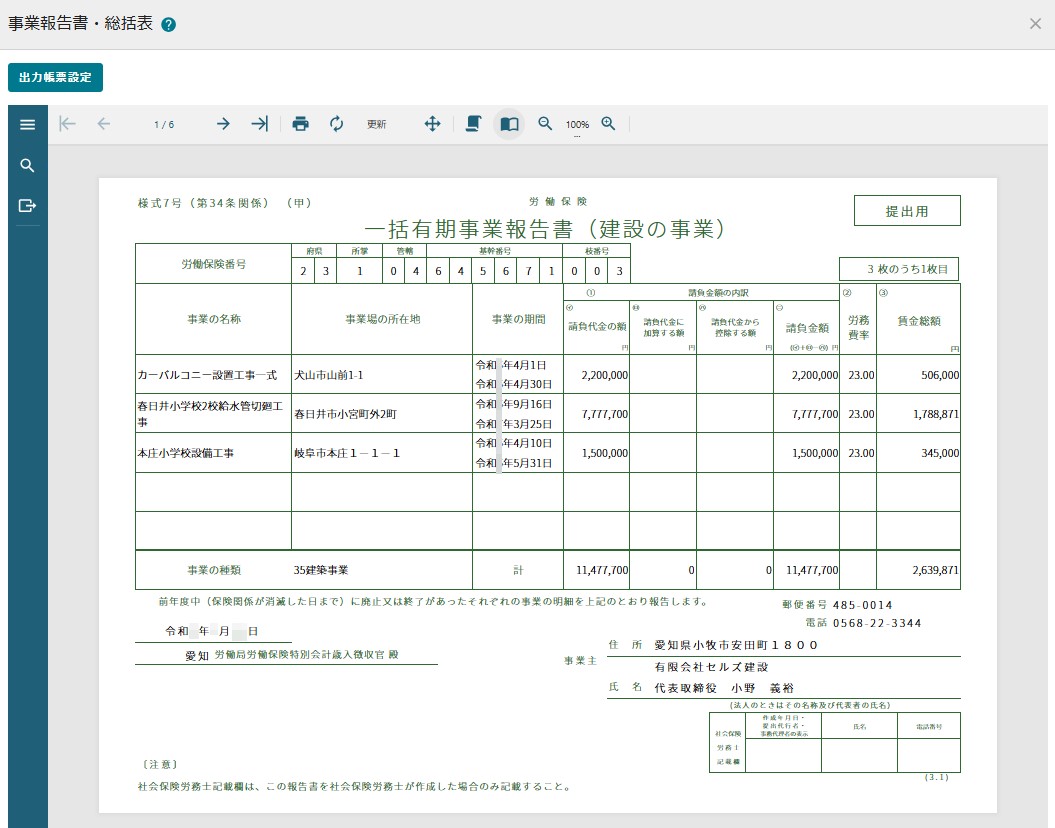Go to the first page
The height and width of the screenshot is (828, 1055).
click(67, 124)
